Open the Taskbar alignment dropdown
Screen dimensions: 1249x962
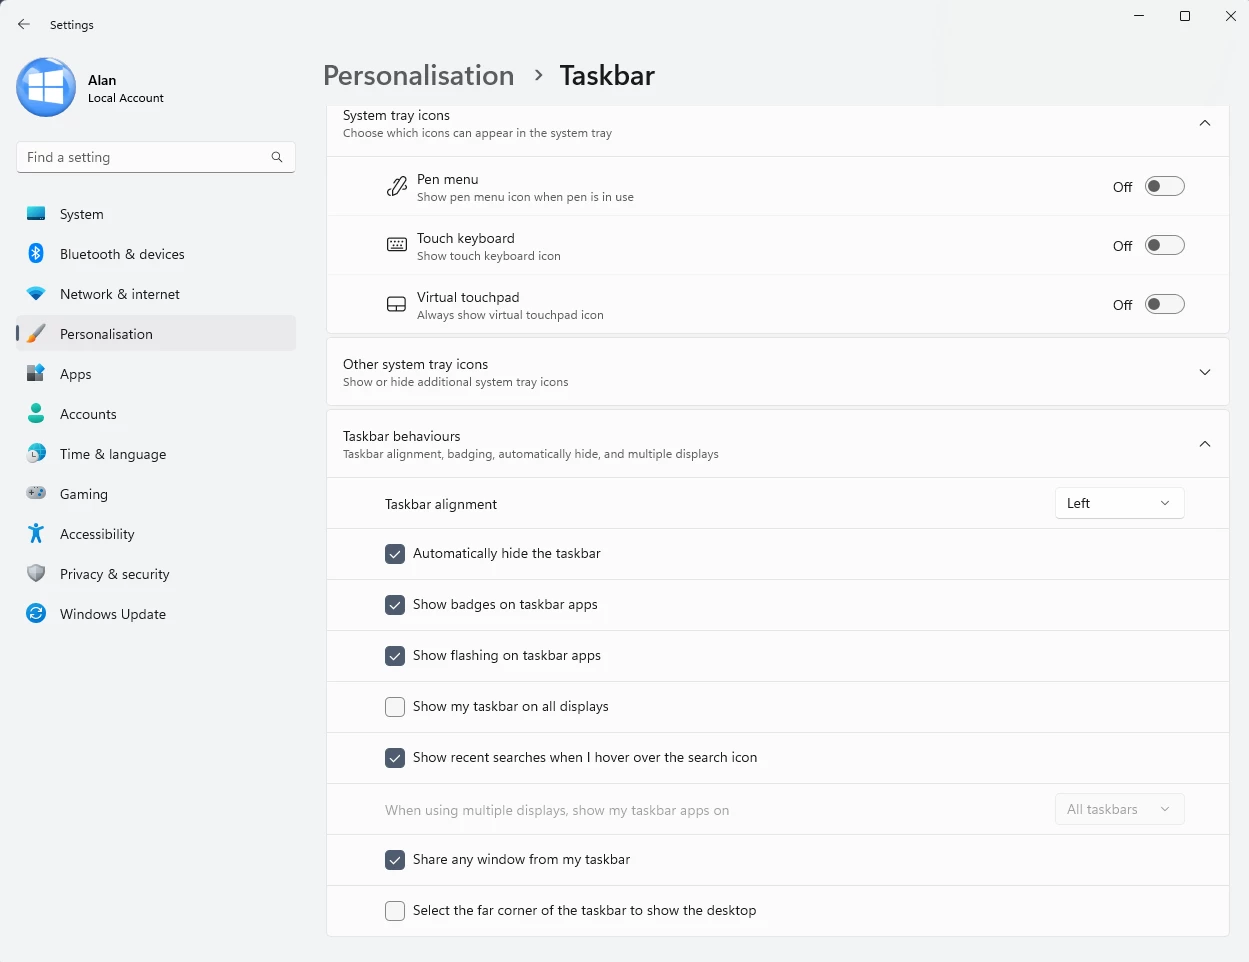click(x=1120, y=503)
